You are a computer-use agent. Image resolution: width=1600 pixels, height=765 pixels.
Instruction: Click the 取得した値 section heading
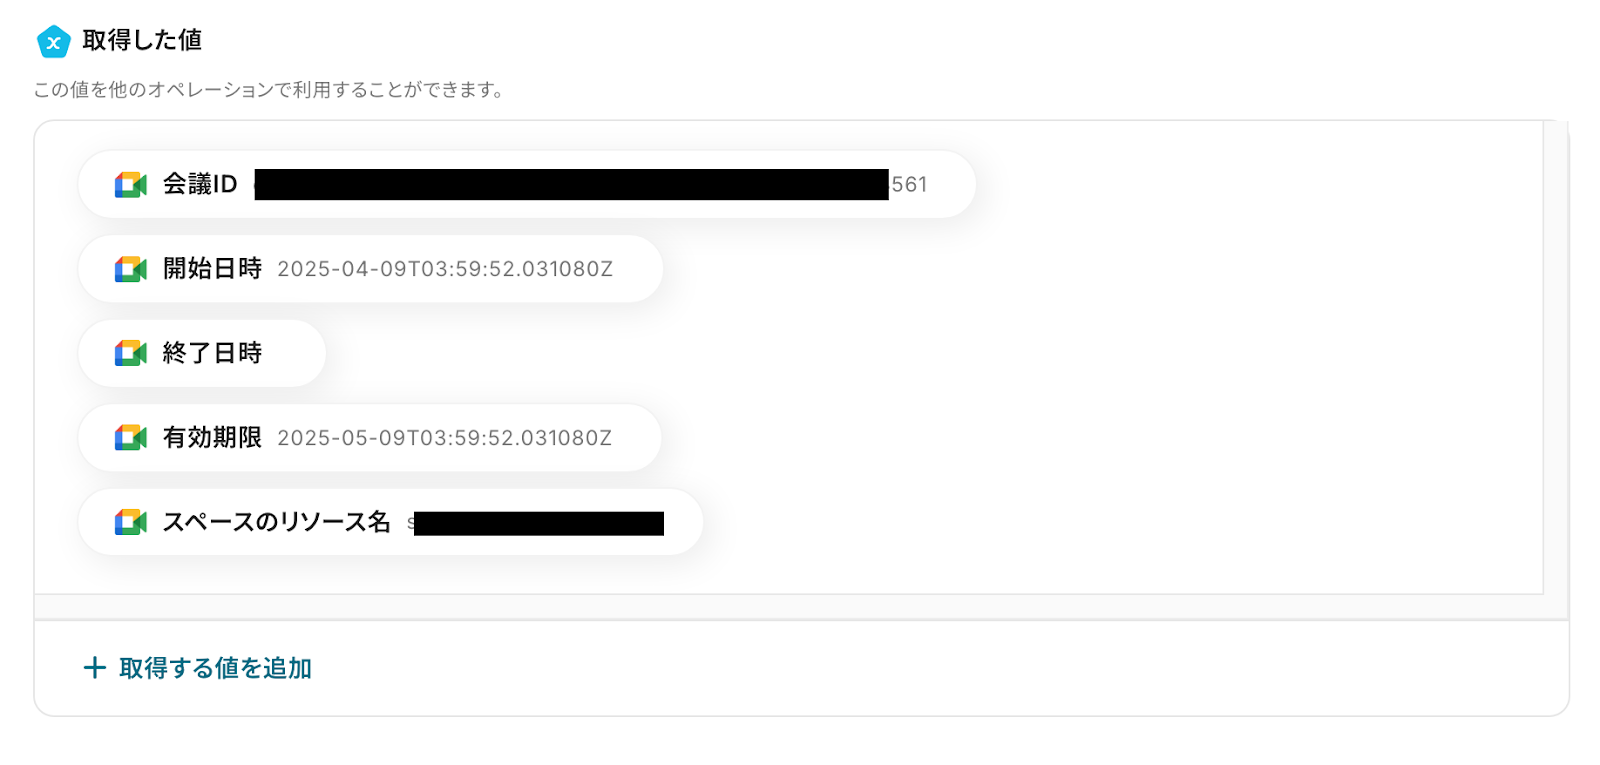click(x=142, y=40)
